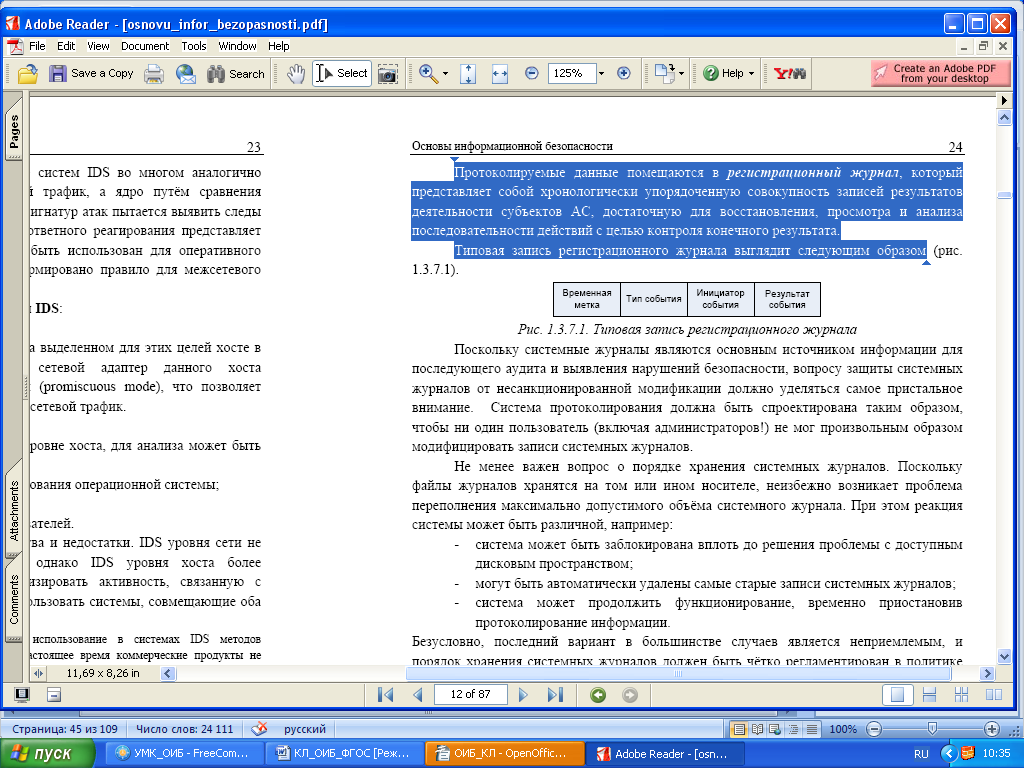Jump to the last page
1024x768 pixels.
coord(555,694)
